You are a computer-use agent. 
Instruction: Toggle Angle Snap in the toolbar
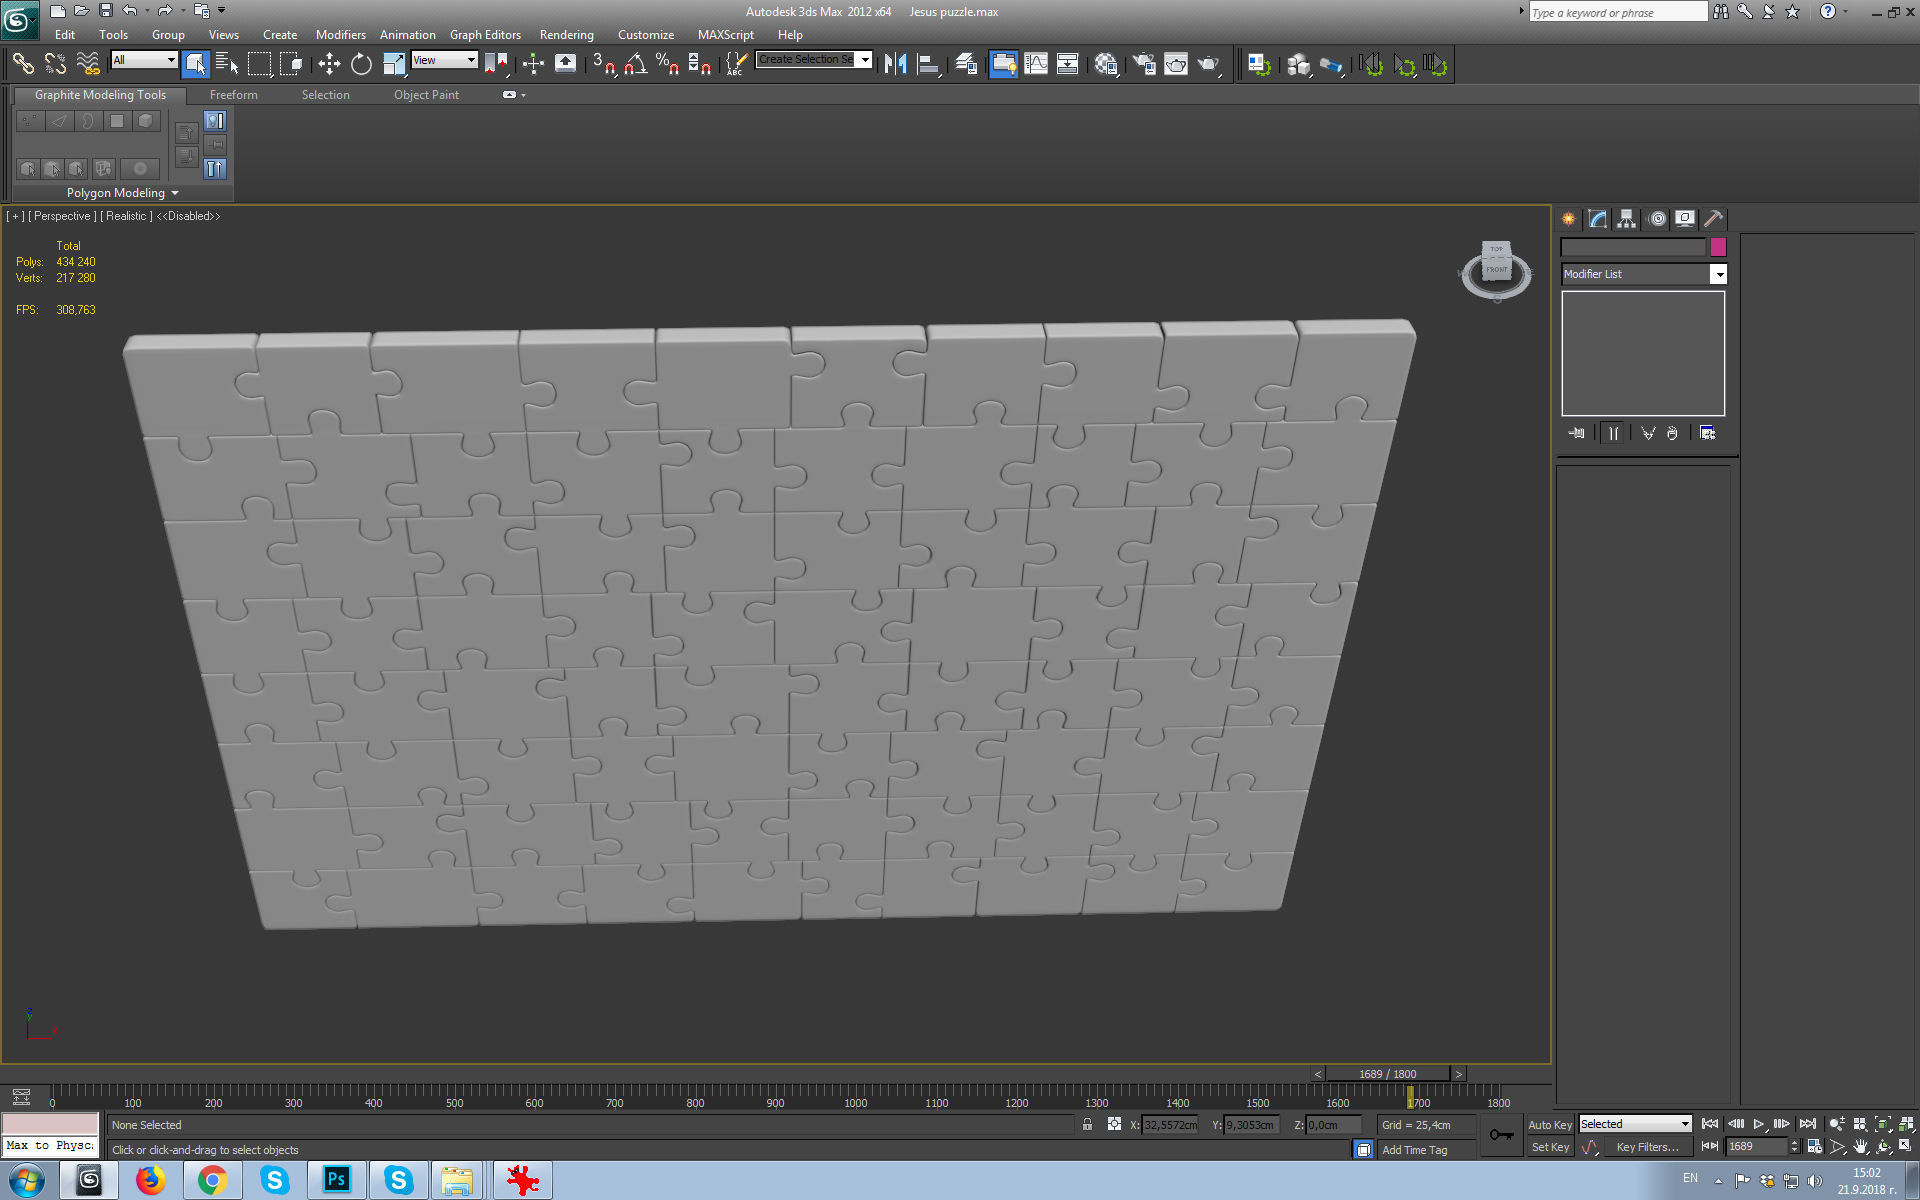click(x=635, y=65)
